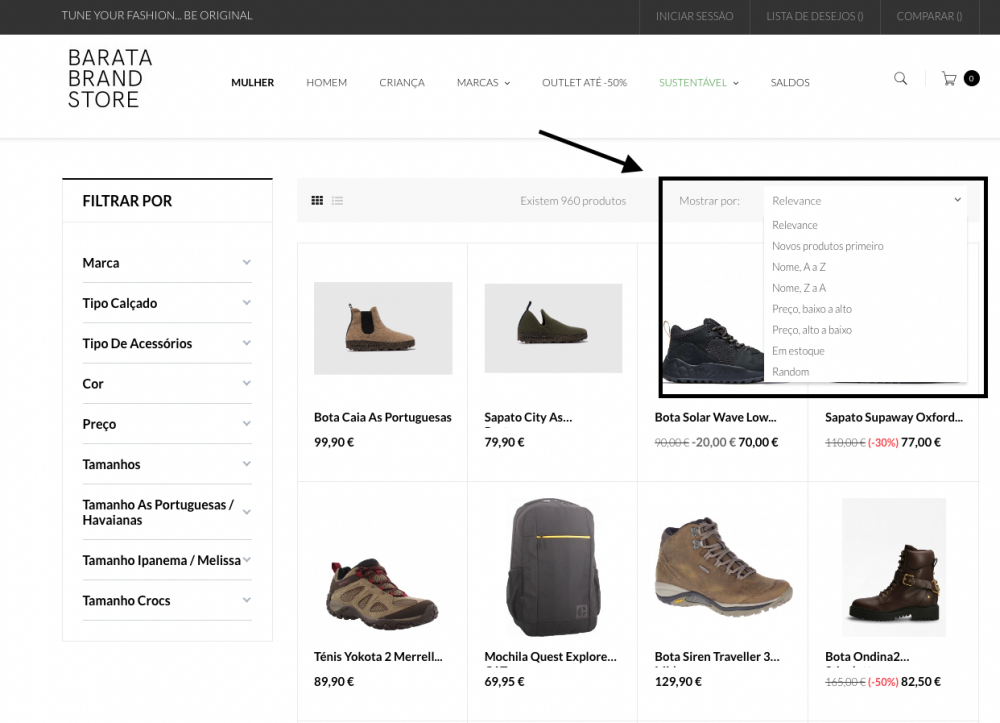Open the Saldos menu item
The image size is (1000, 723).
[x=790, y=83]
